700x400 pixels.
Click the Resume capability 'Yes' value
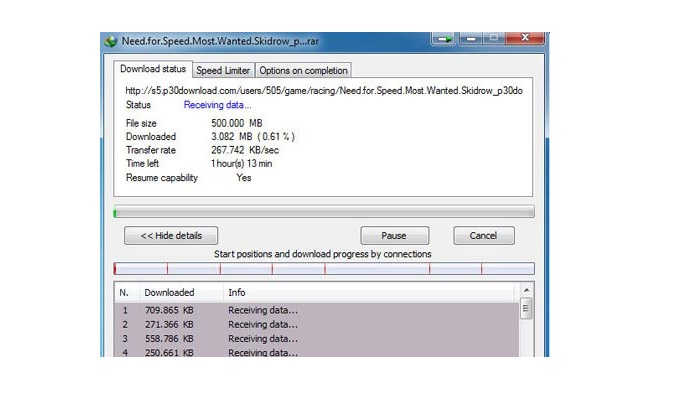(244, 178)
